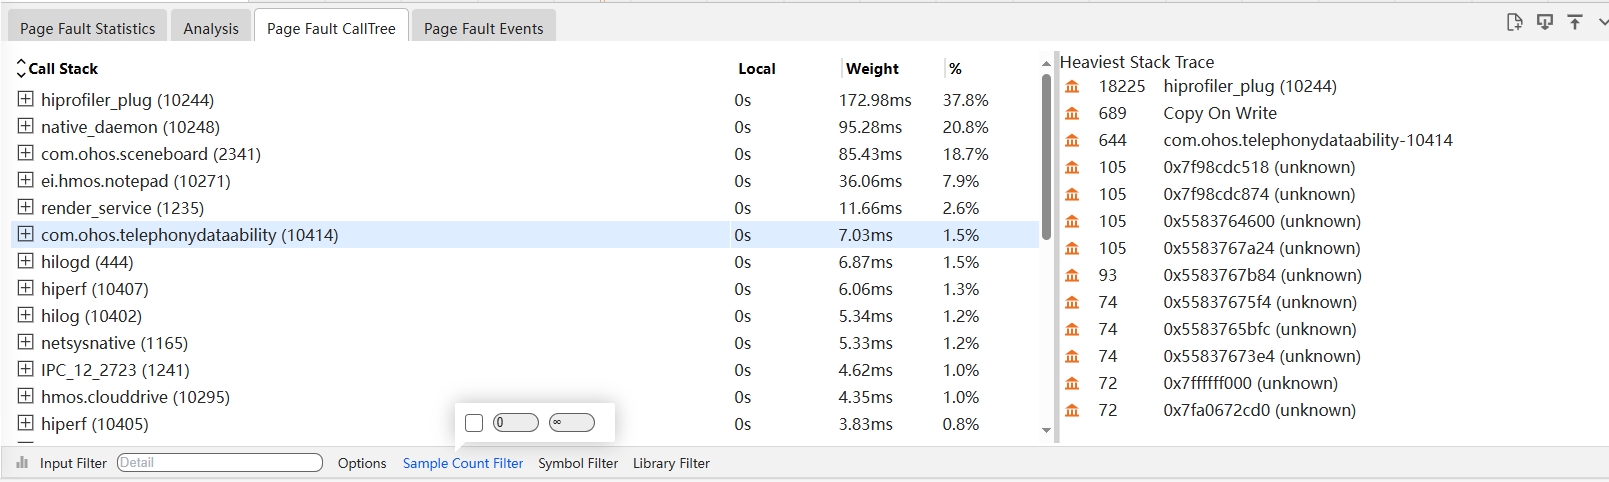Click the Input Filter Detail text field
Viewport: 1609px width, 482px height.
(220, 463)
